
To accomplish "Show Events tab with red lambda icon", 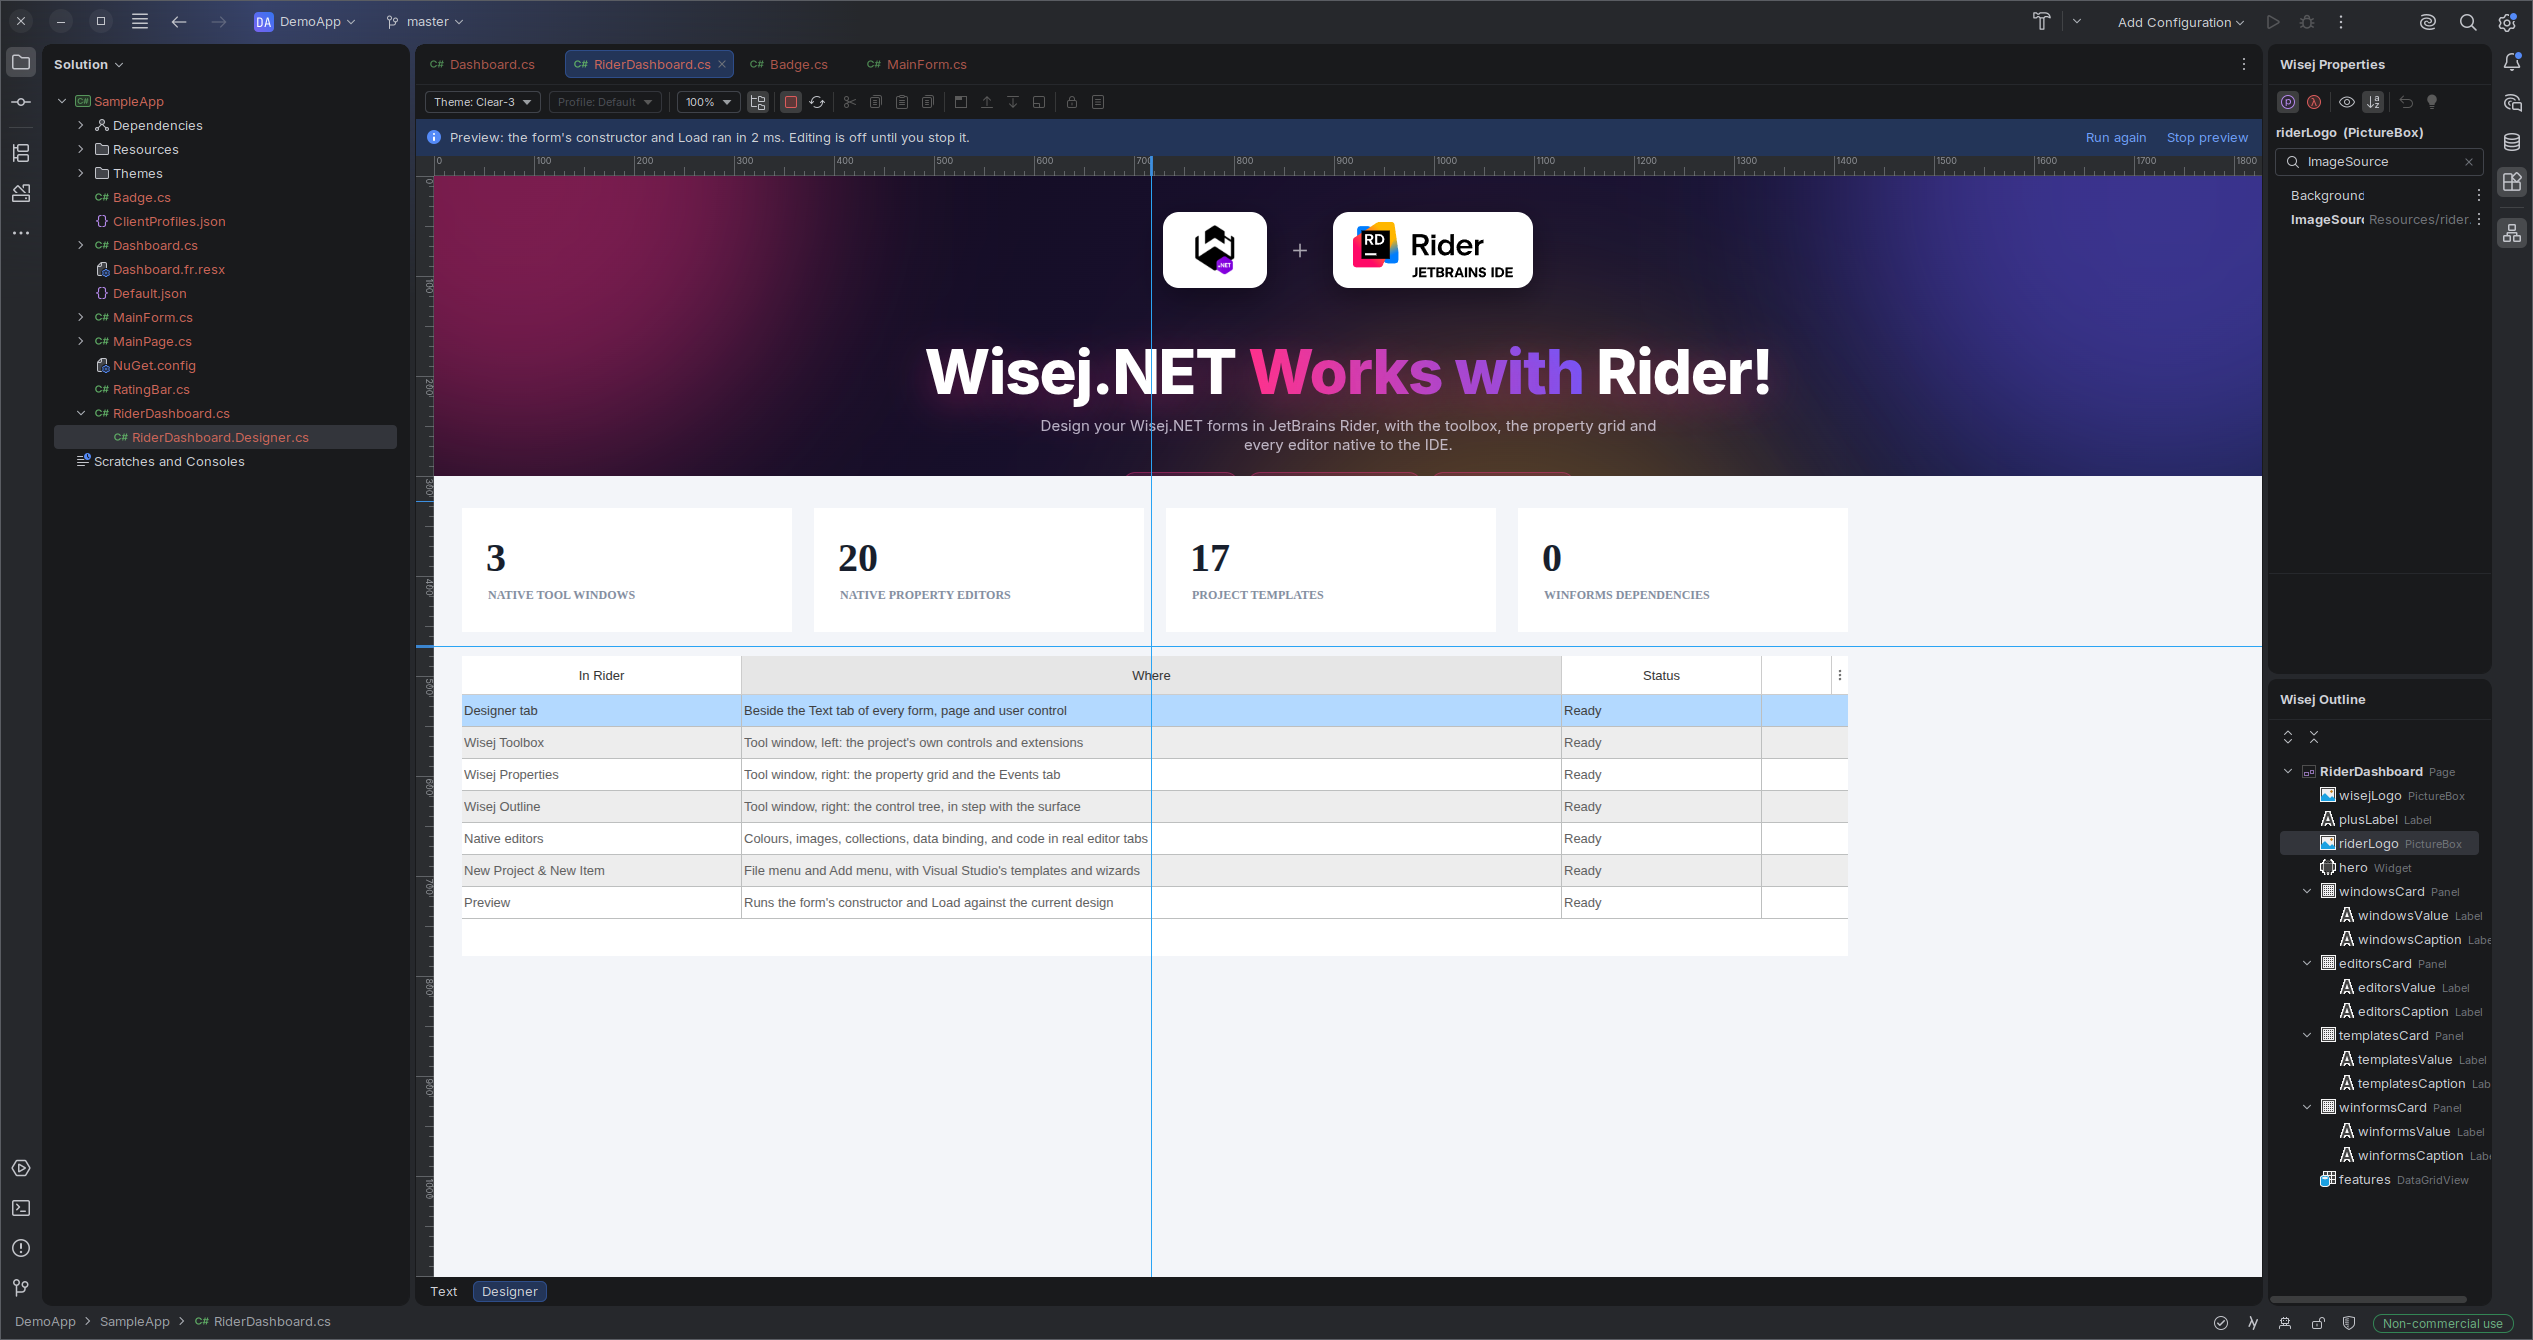I will click(x=2314, y=102).
